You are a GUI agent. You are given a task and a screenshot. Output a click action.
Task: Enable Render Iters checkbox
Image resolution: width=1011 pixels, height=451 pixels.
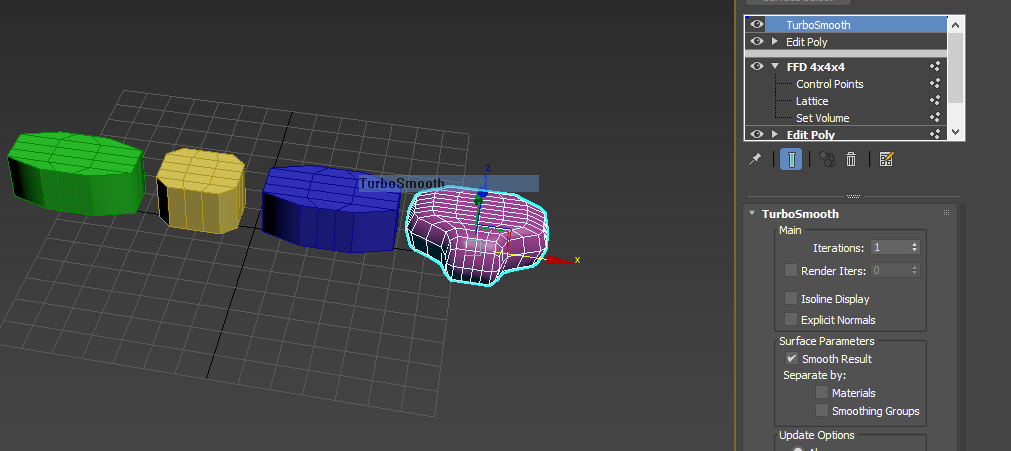(790, 270)
